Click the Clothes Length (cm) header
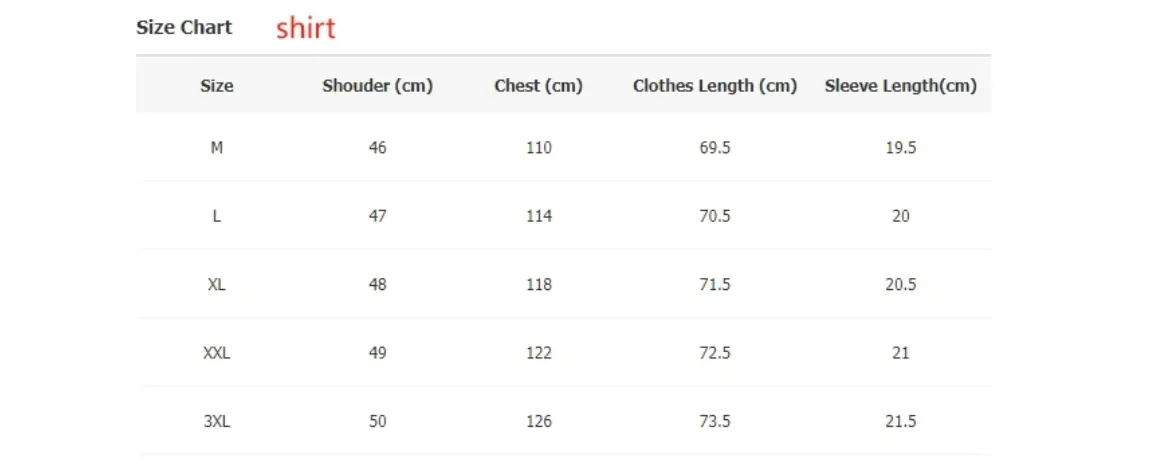This screenshot has width=1170, height=470. pos(715,86)
